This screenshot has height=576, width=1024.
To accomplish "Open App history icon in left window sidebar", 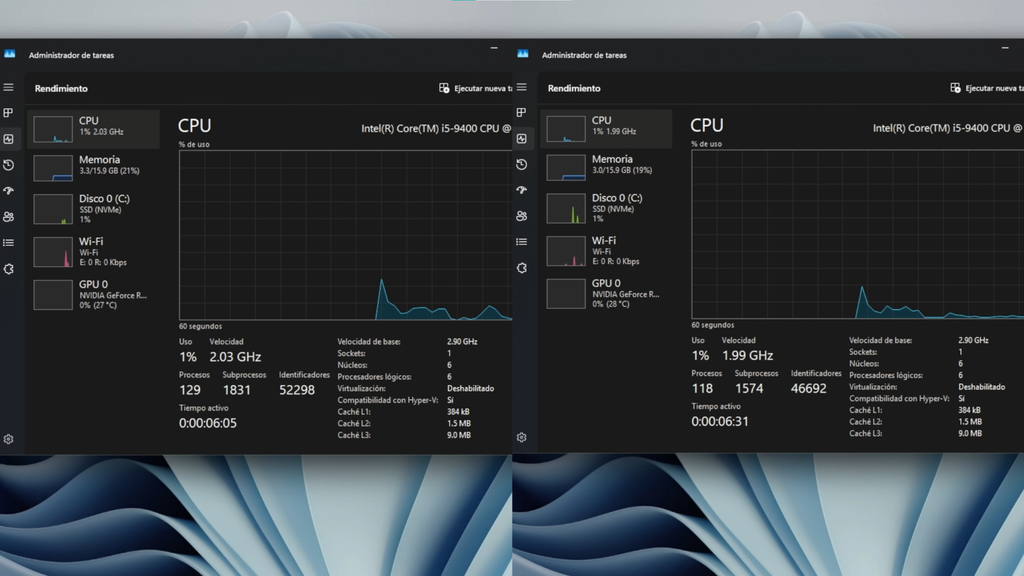I will coord(8,165).
